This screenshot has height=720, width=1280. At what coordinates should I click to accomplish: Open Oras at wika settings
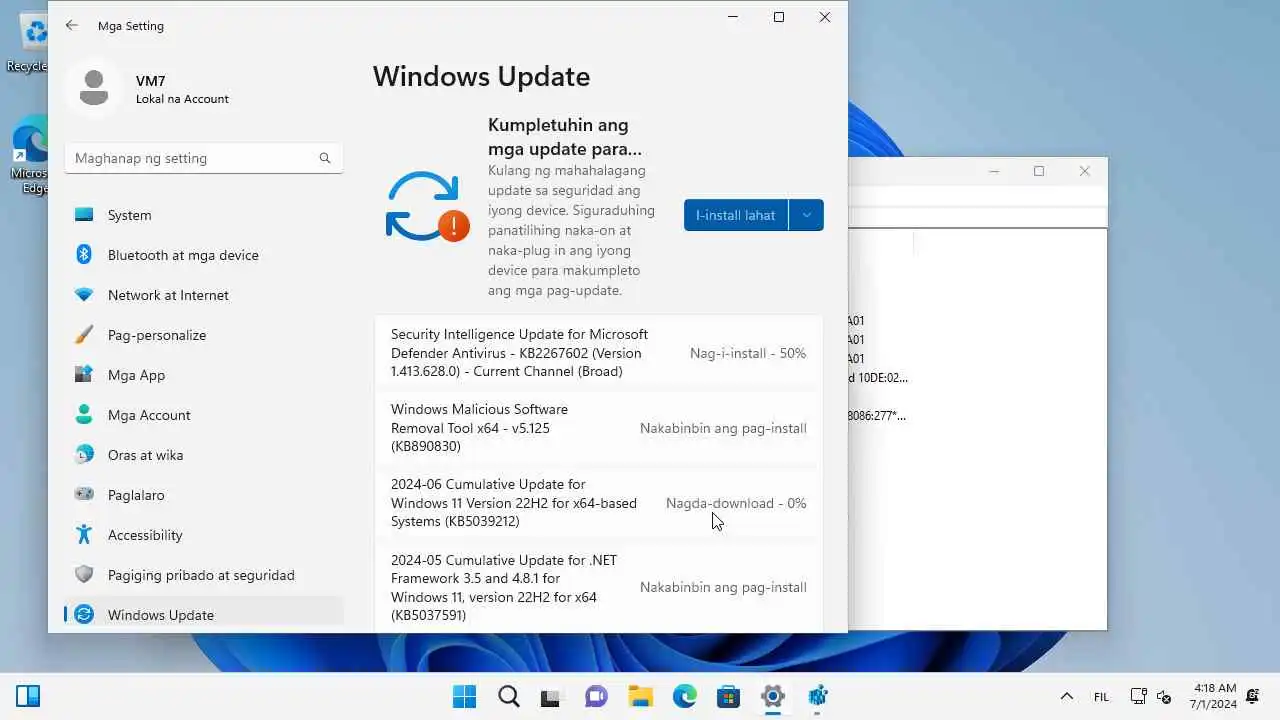pos(204,455)
